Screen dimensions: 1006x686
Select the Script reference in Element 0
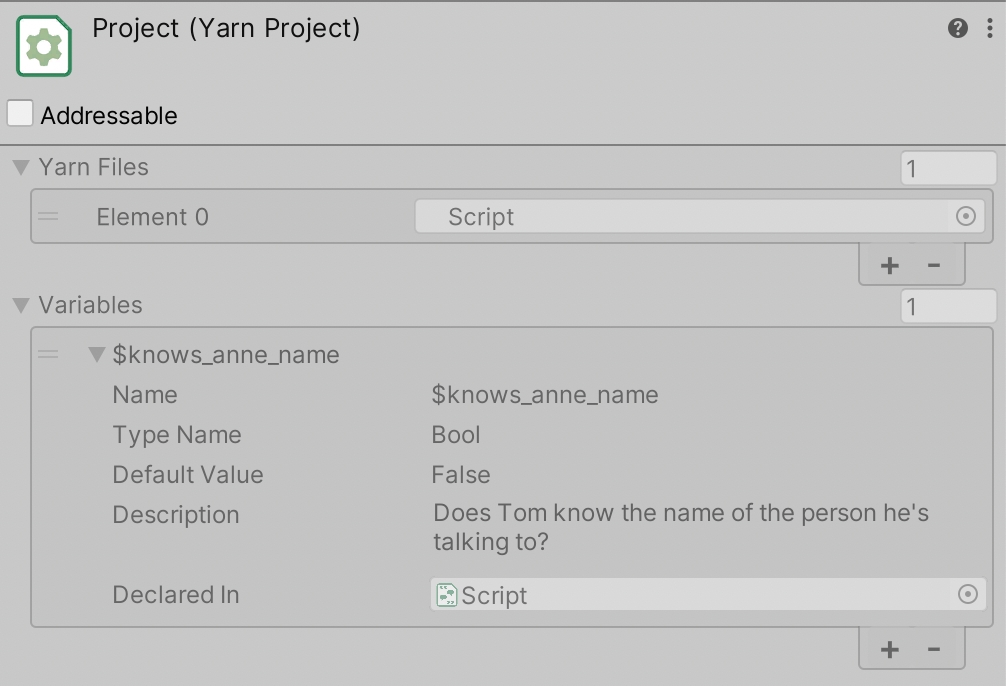point(680,216)
